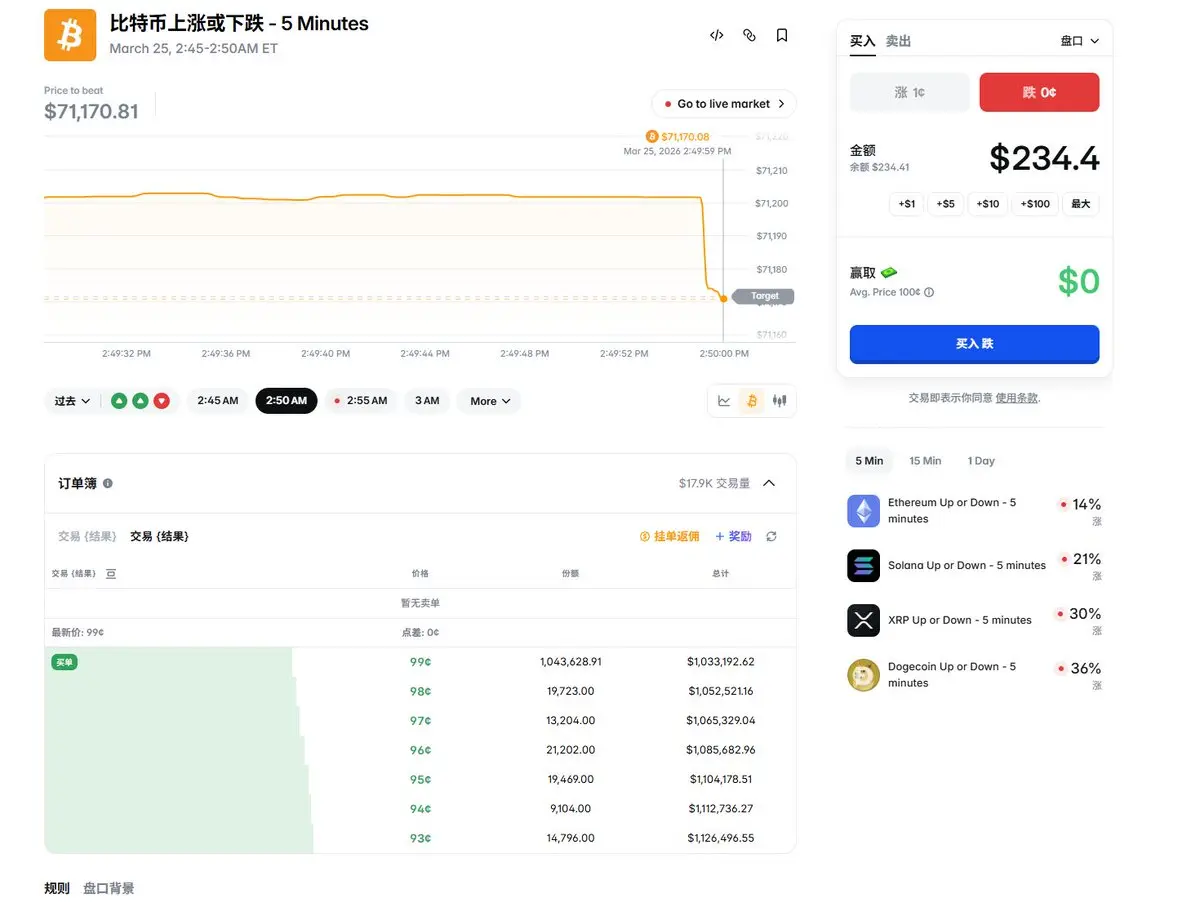Add $5 to amount

click(x=945, y=204)
